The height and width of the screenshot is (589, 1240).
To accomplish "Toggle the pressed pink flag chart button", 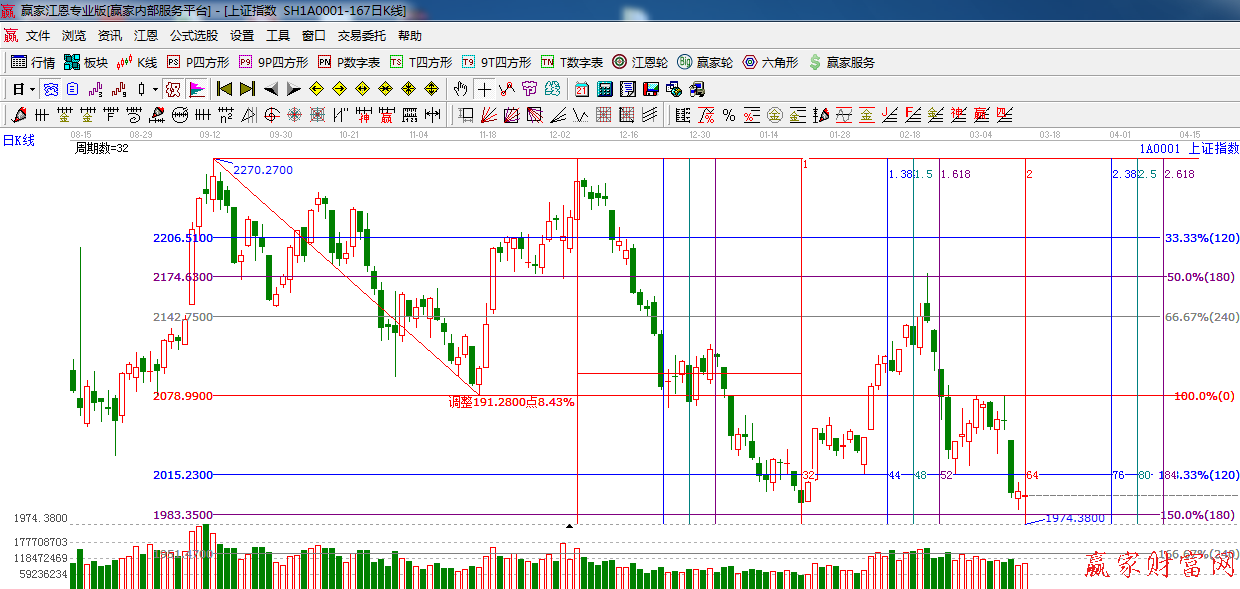I will pos(196,89).
